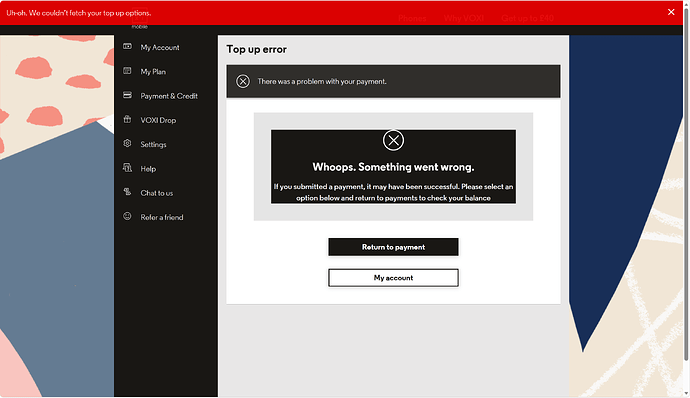
Task: Click the Settings gear icon in sidebar
Action: 127,144
